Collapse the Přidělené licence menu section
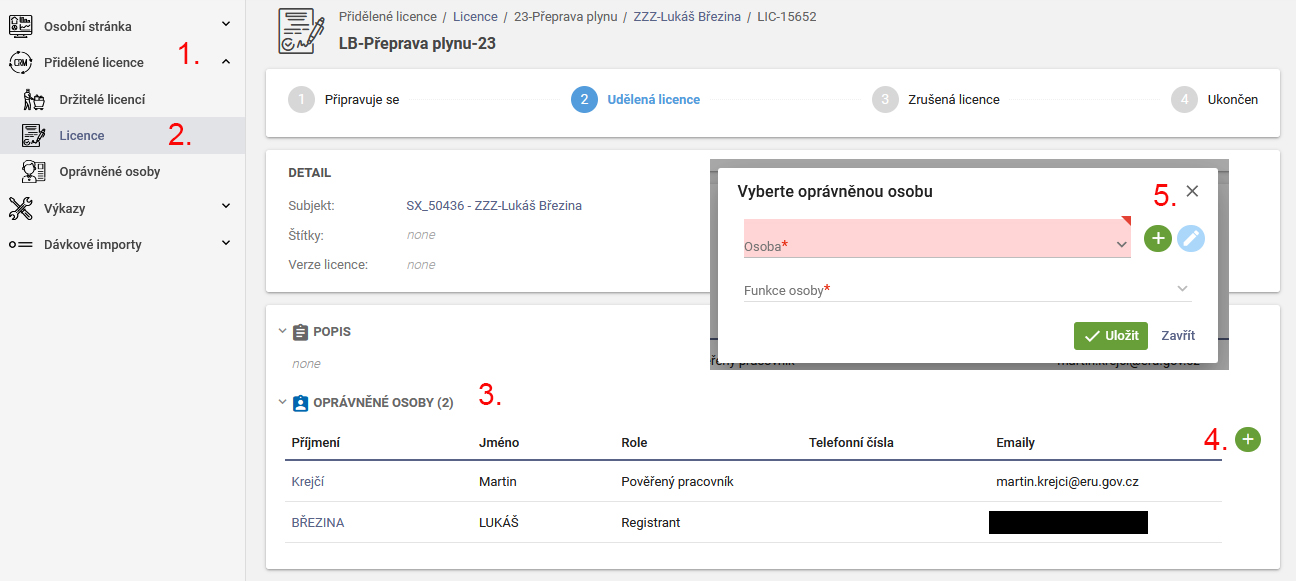 coord(226,62)
